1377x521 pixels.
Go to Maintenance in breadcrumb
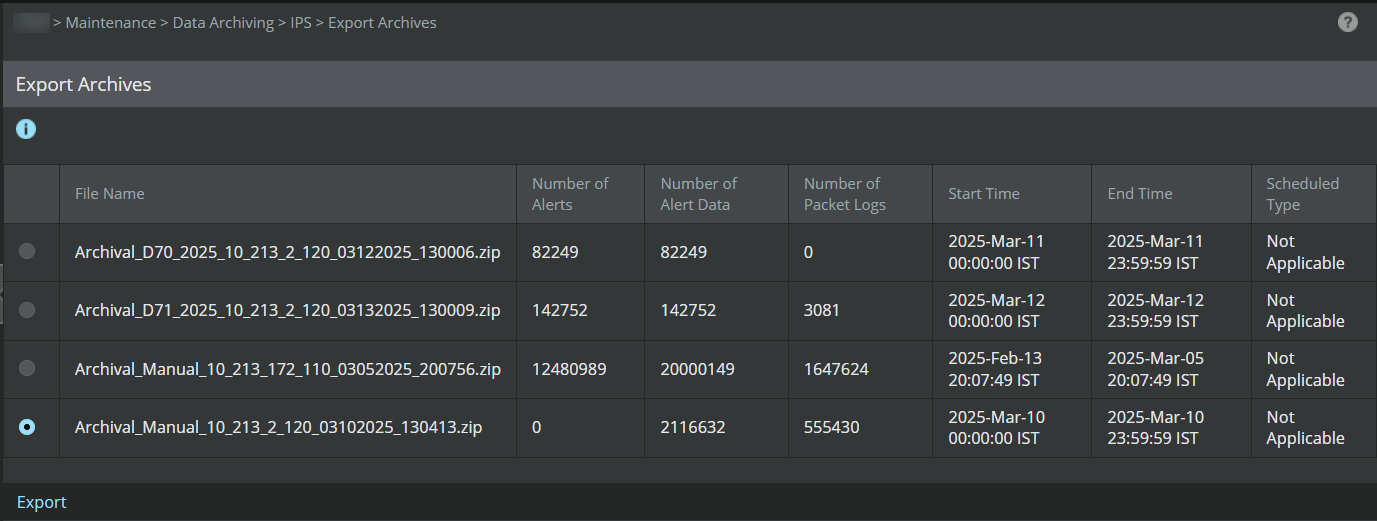pyautogui.click(x=111, y=22)
